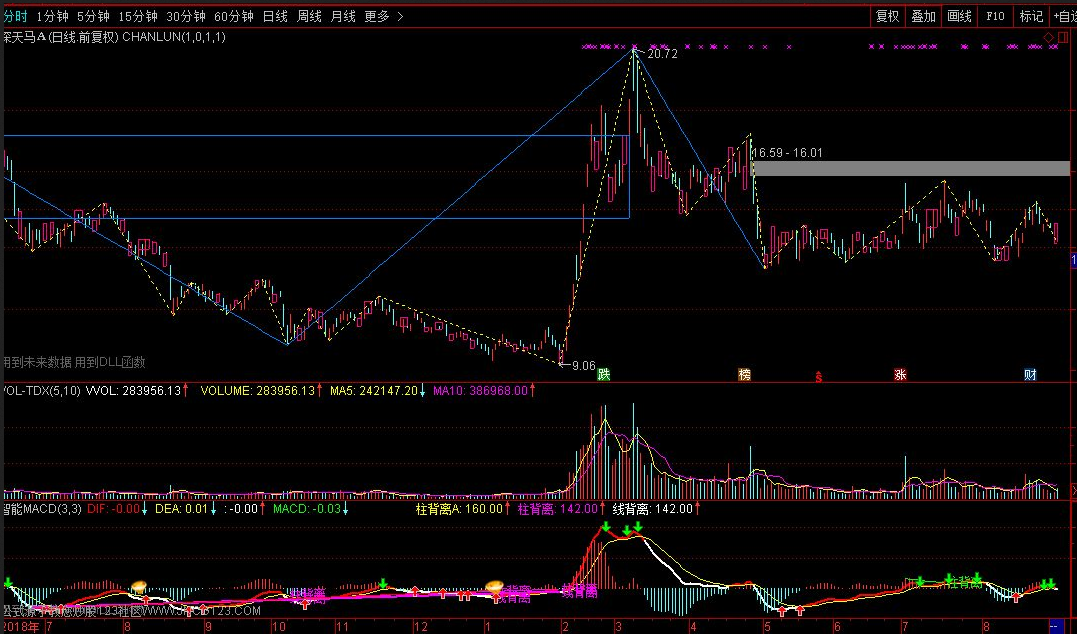Switch to the 周线 weekly tab
Screen dimensions: 1077x634
(x=309, y=16)
